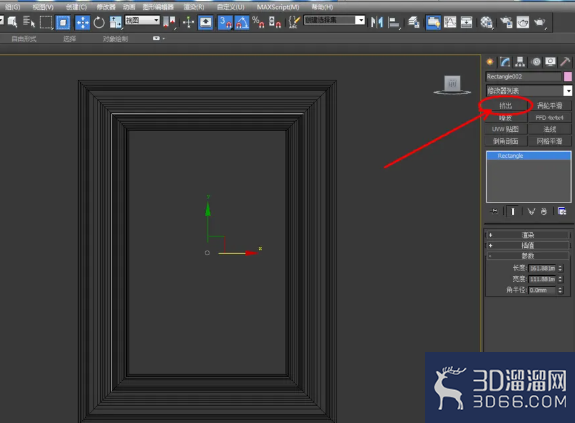Apply the Normal modifier button
The image size is (575, 423).
[550, 129]
